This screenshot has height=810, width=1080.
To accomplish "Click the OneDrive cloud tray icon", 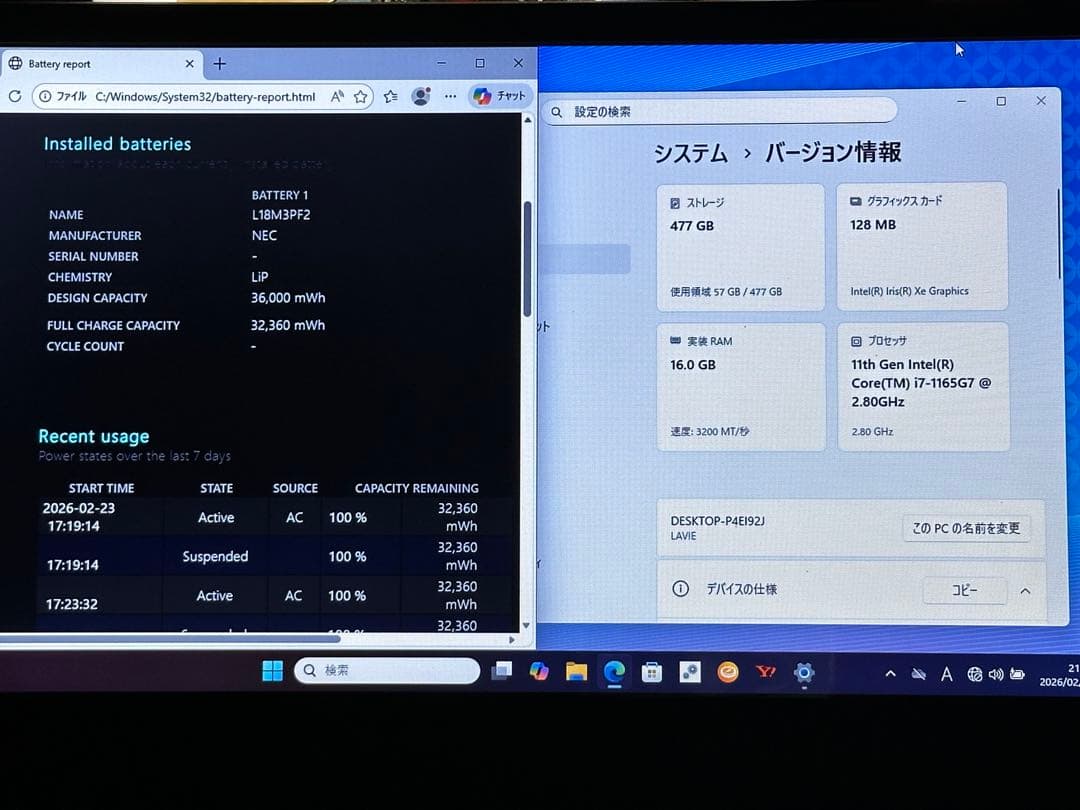I will click(x=918, y=674).
